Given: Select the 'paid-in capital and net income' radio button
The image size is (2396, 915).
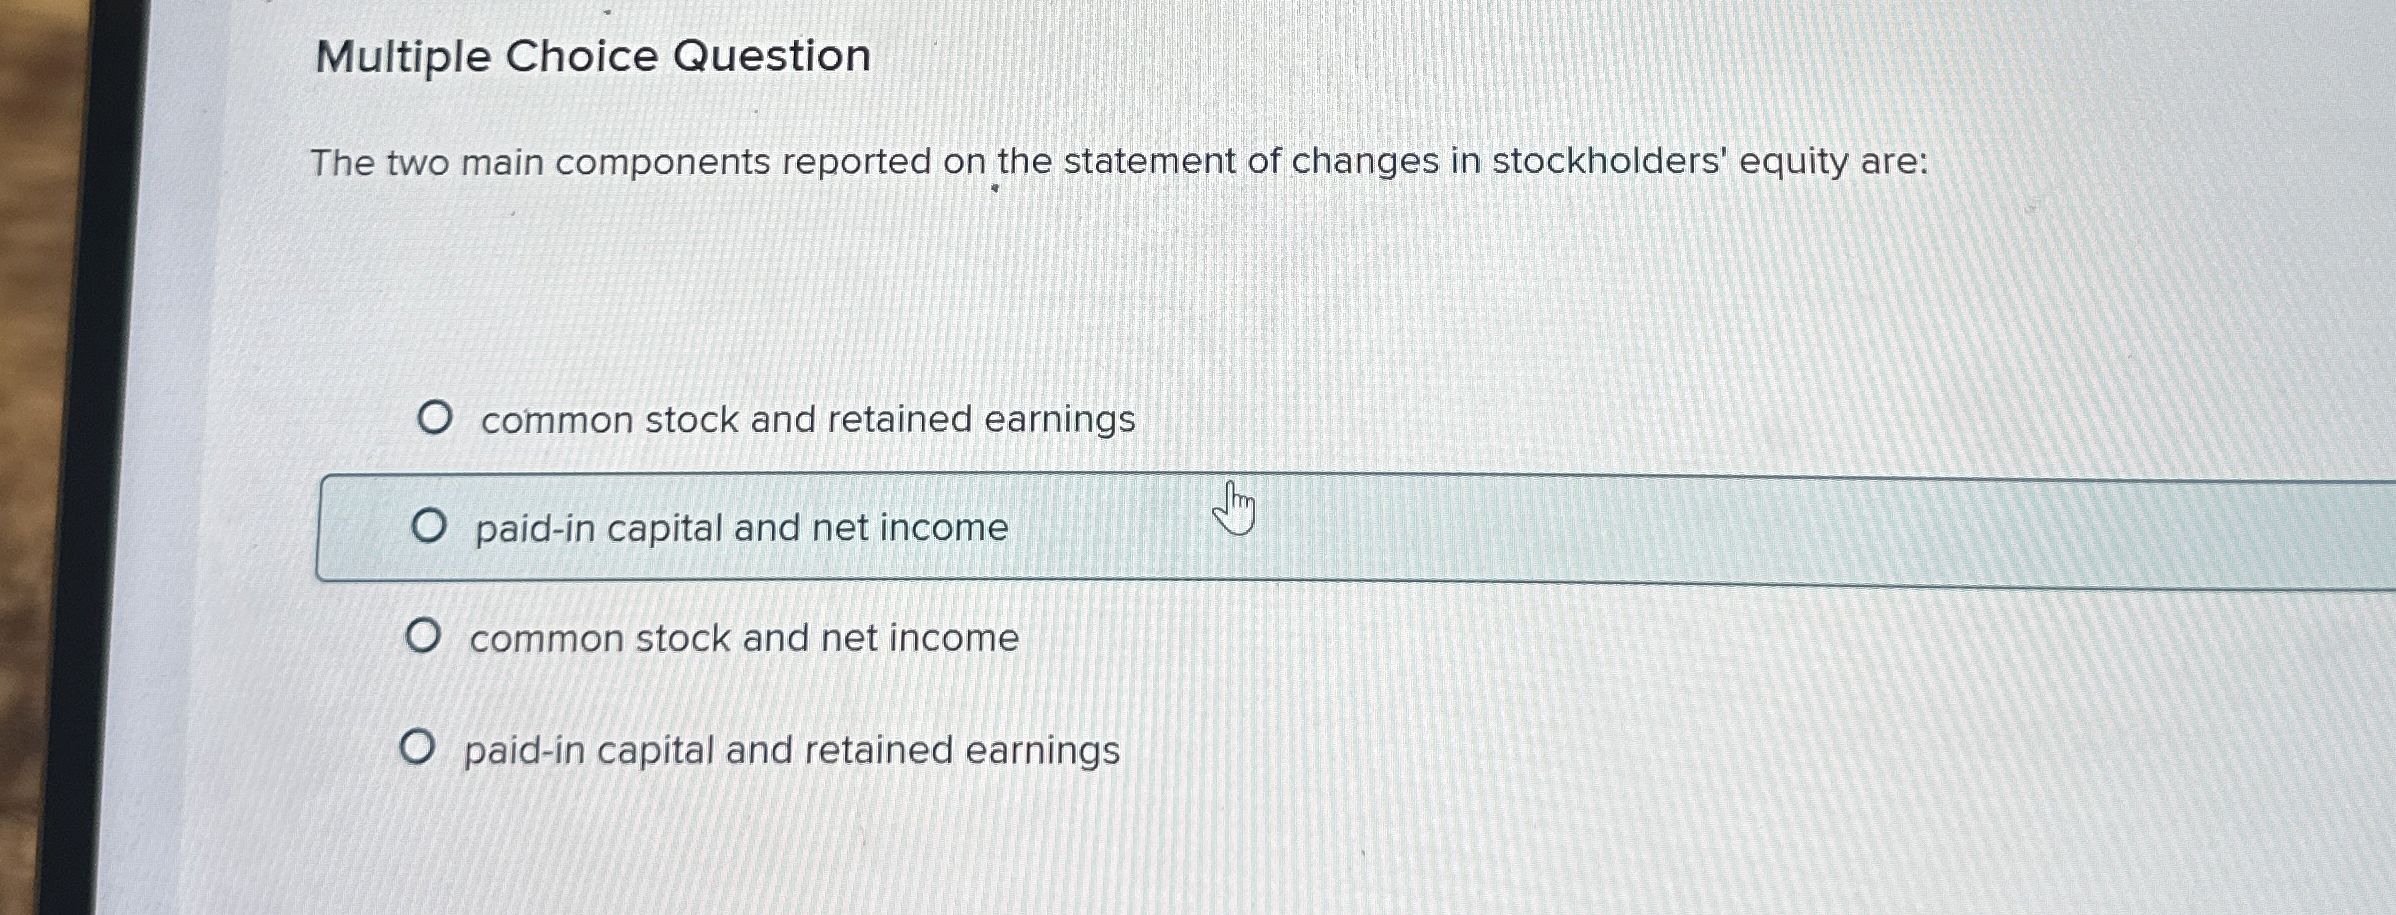Looking at the screenshot, I should point(430,528).
